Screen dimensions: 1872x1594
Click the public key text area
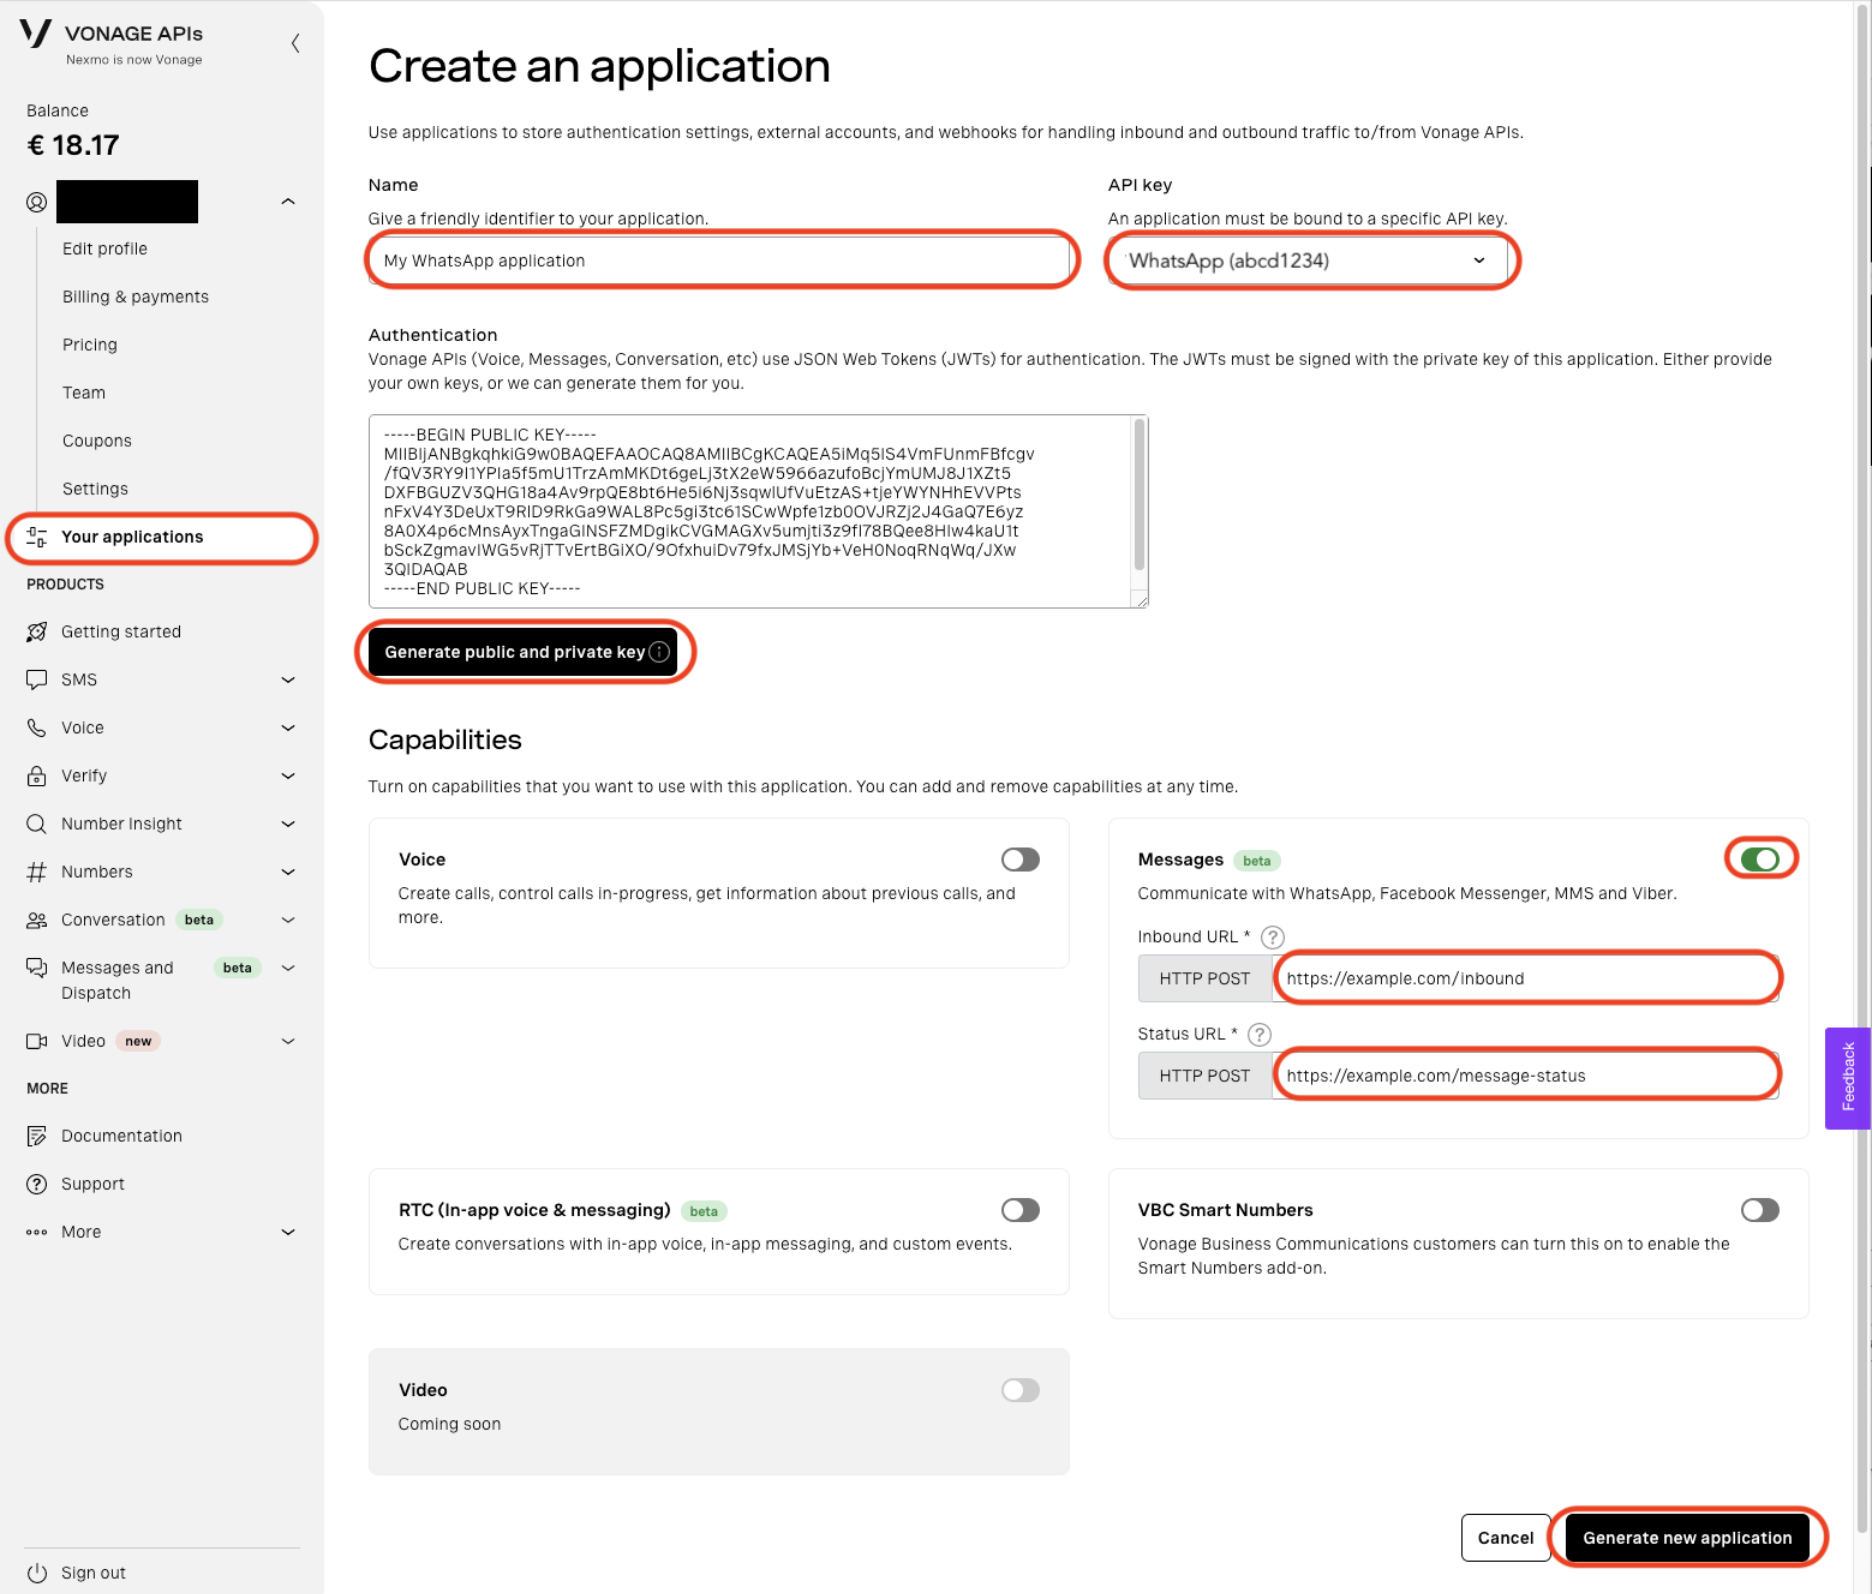click(750, 511)
